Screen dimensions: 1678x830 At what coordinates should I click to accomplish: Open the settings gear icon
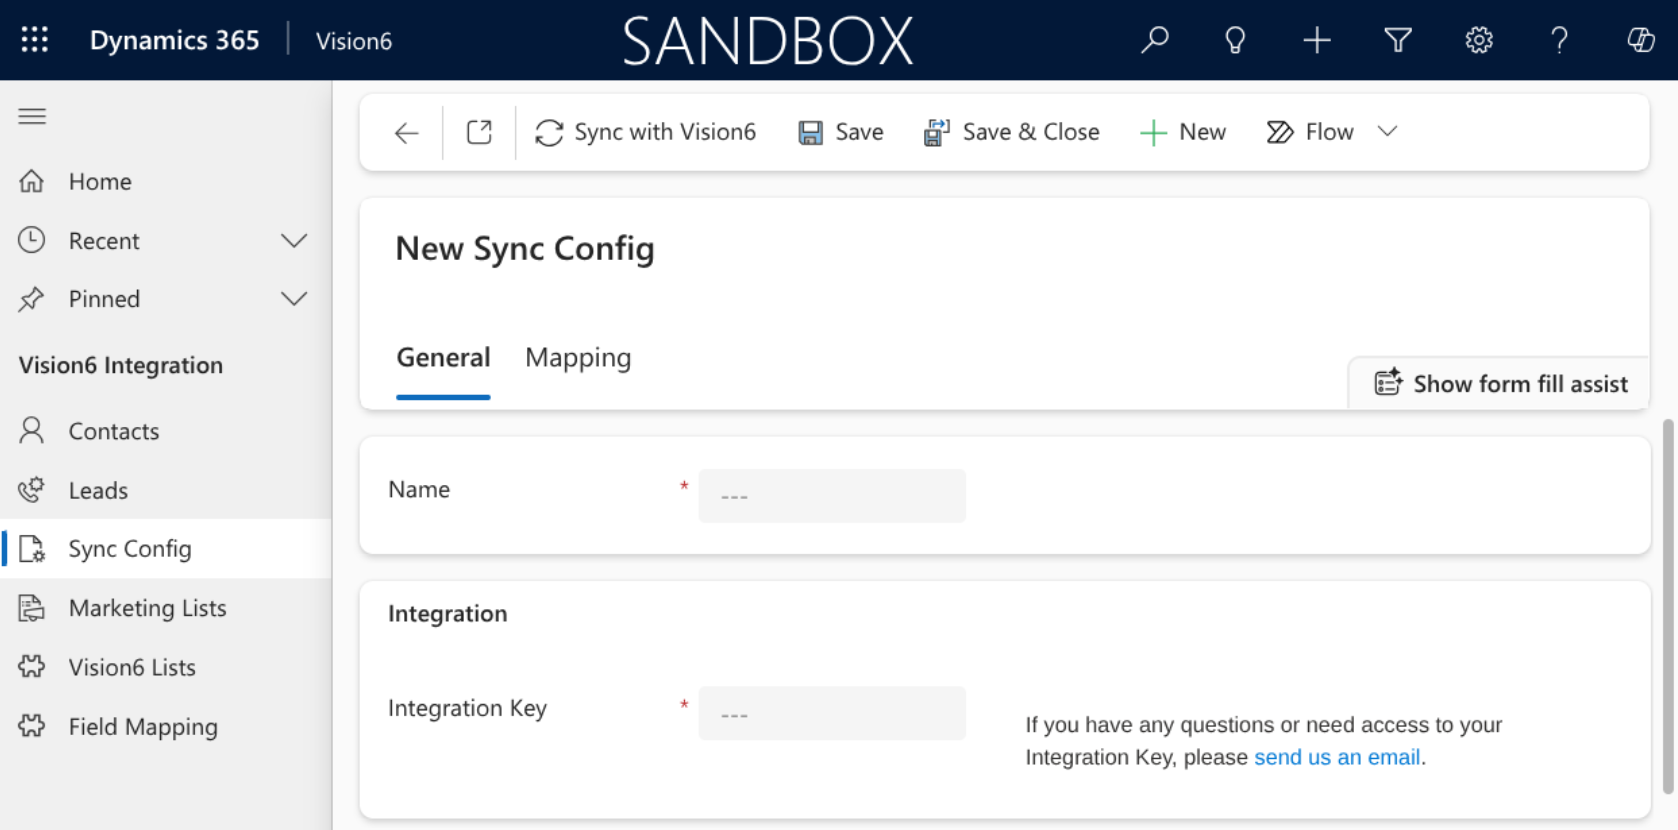1479,40
